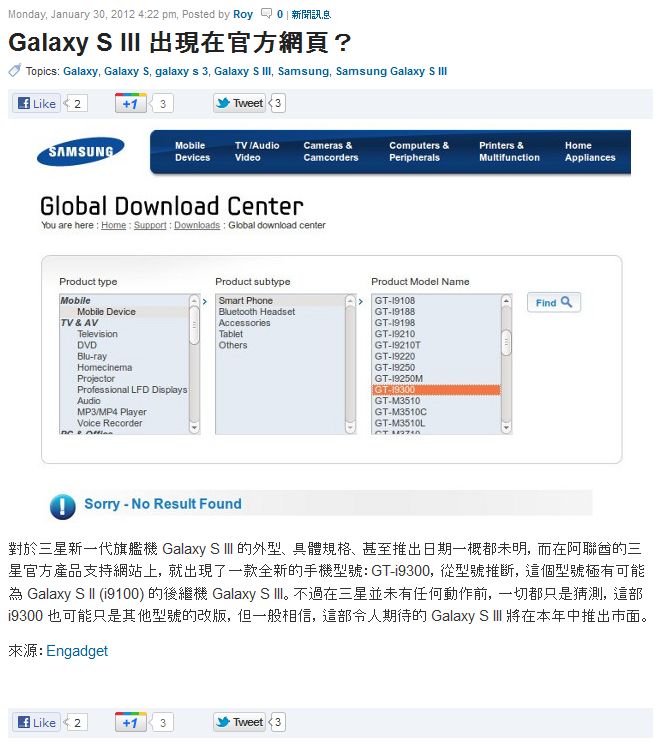Click the Find search button
The height and width of the screenshot is (747, 657).
pos(554,303)
